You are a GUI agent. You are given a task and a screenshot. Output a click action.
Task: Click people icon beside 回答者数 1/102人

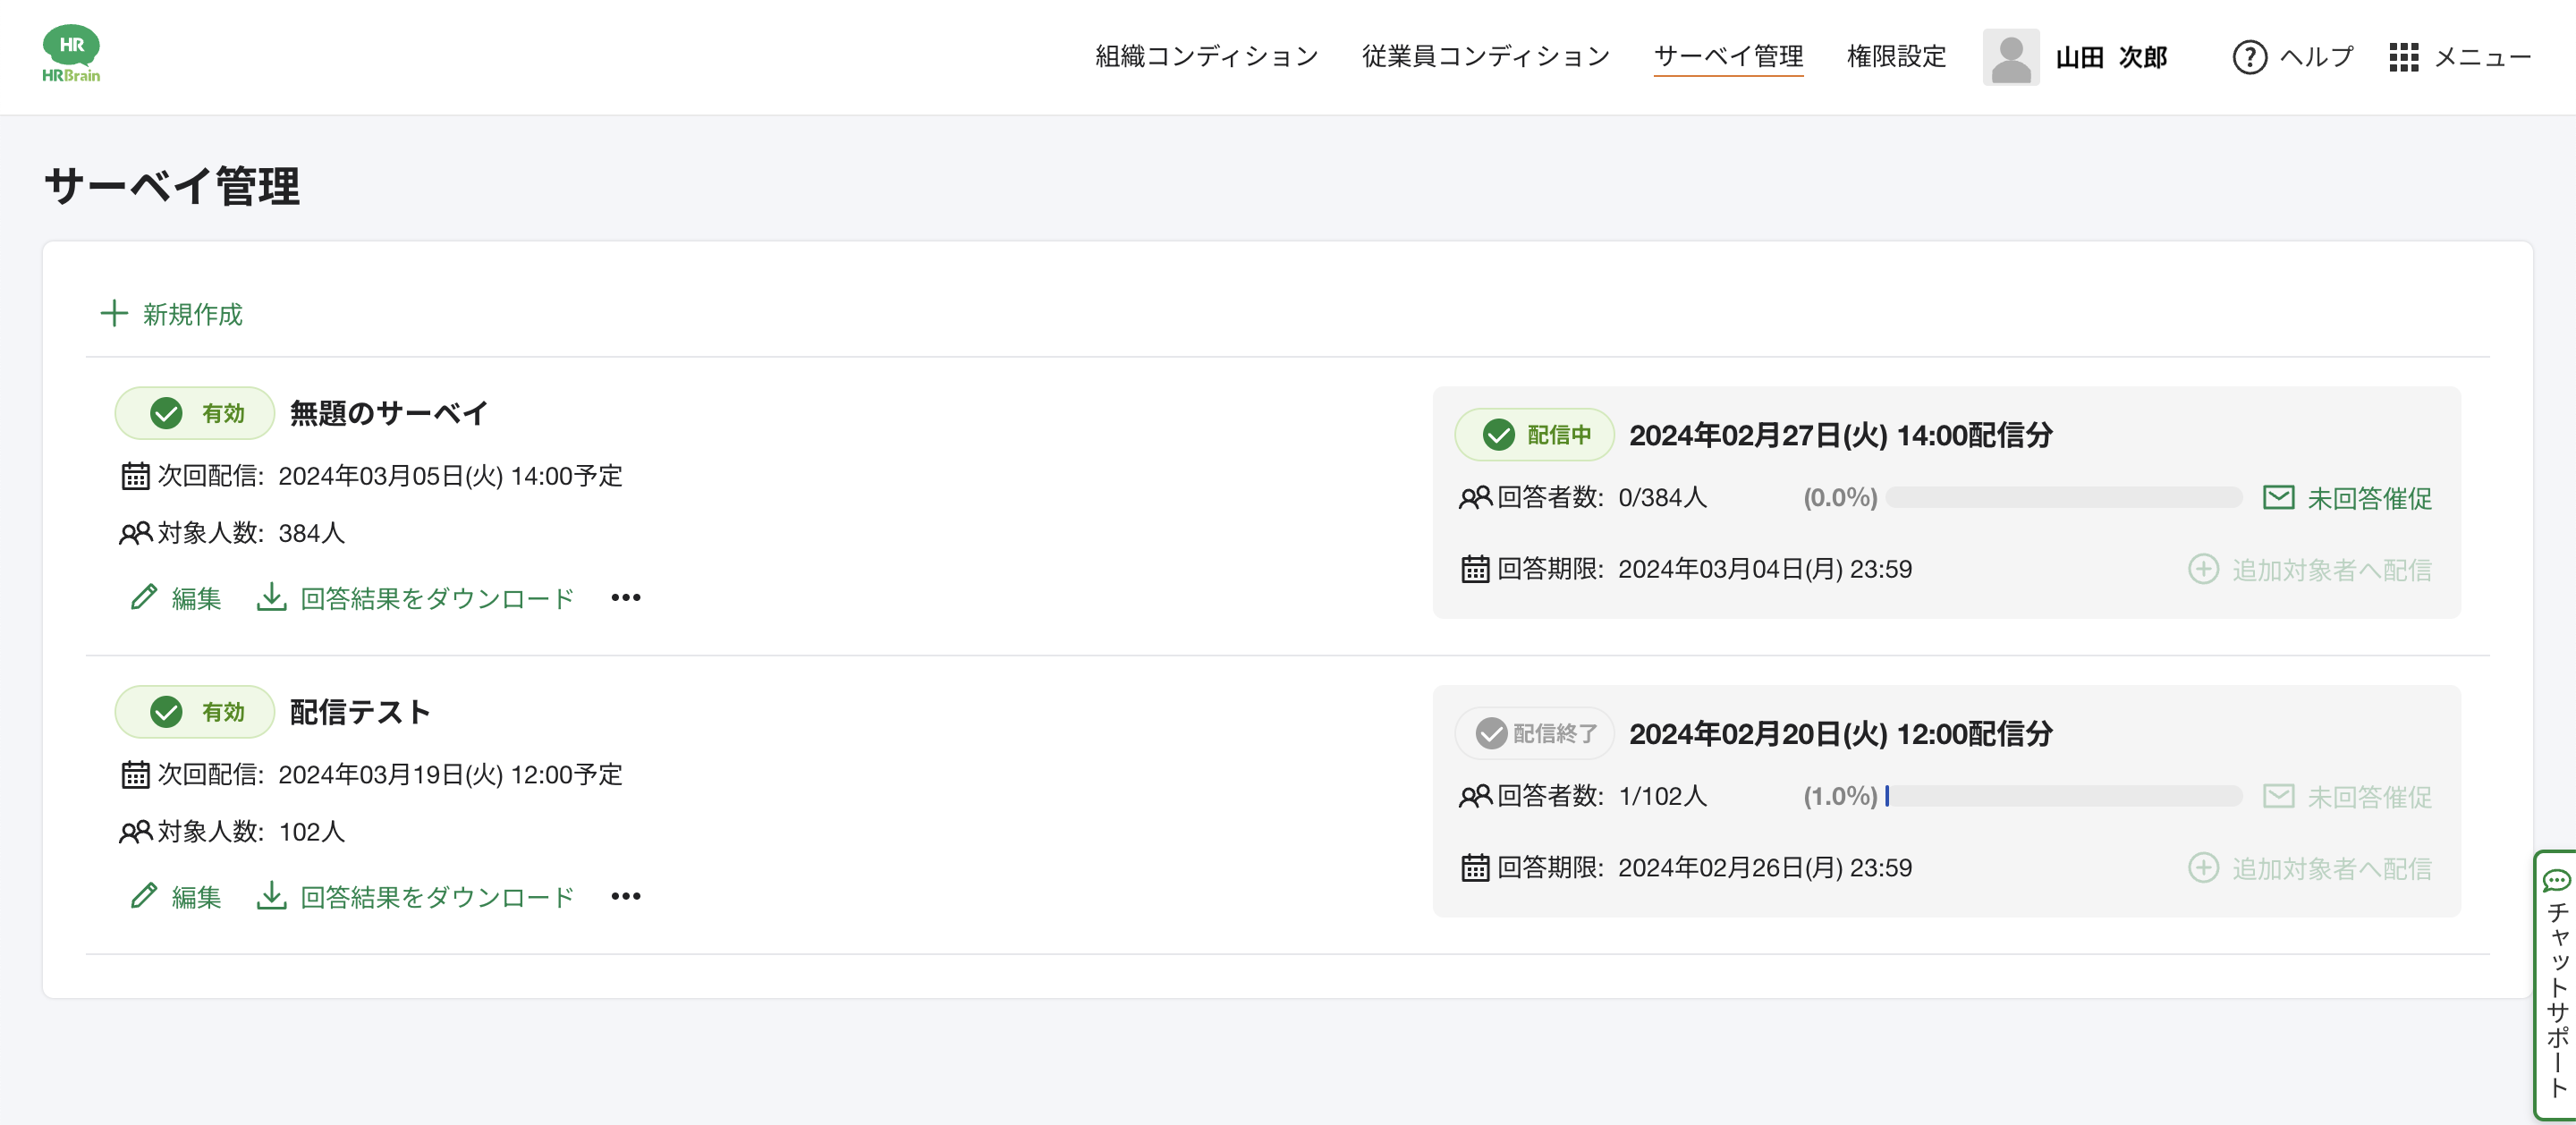[1475, 796]
